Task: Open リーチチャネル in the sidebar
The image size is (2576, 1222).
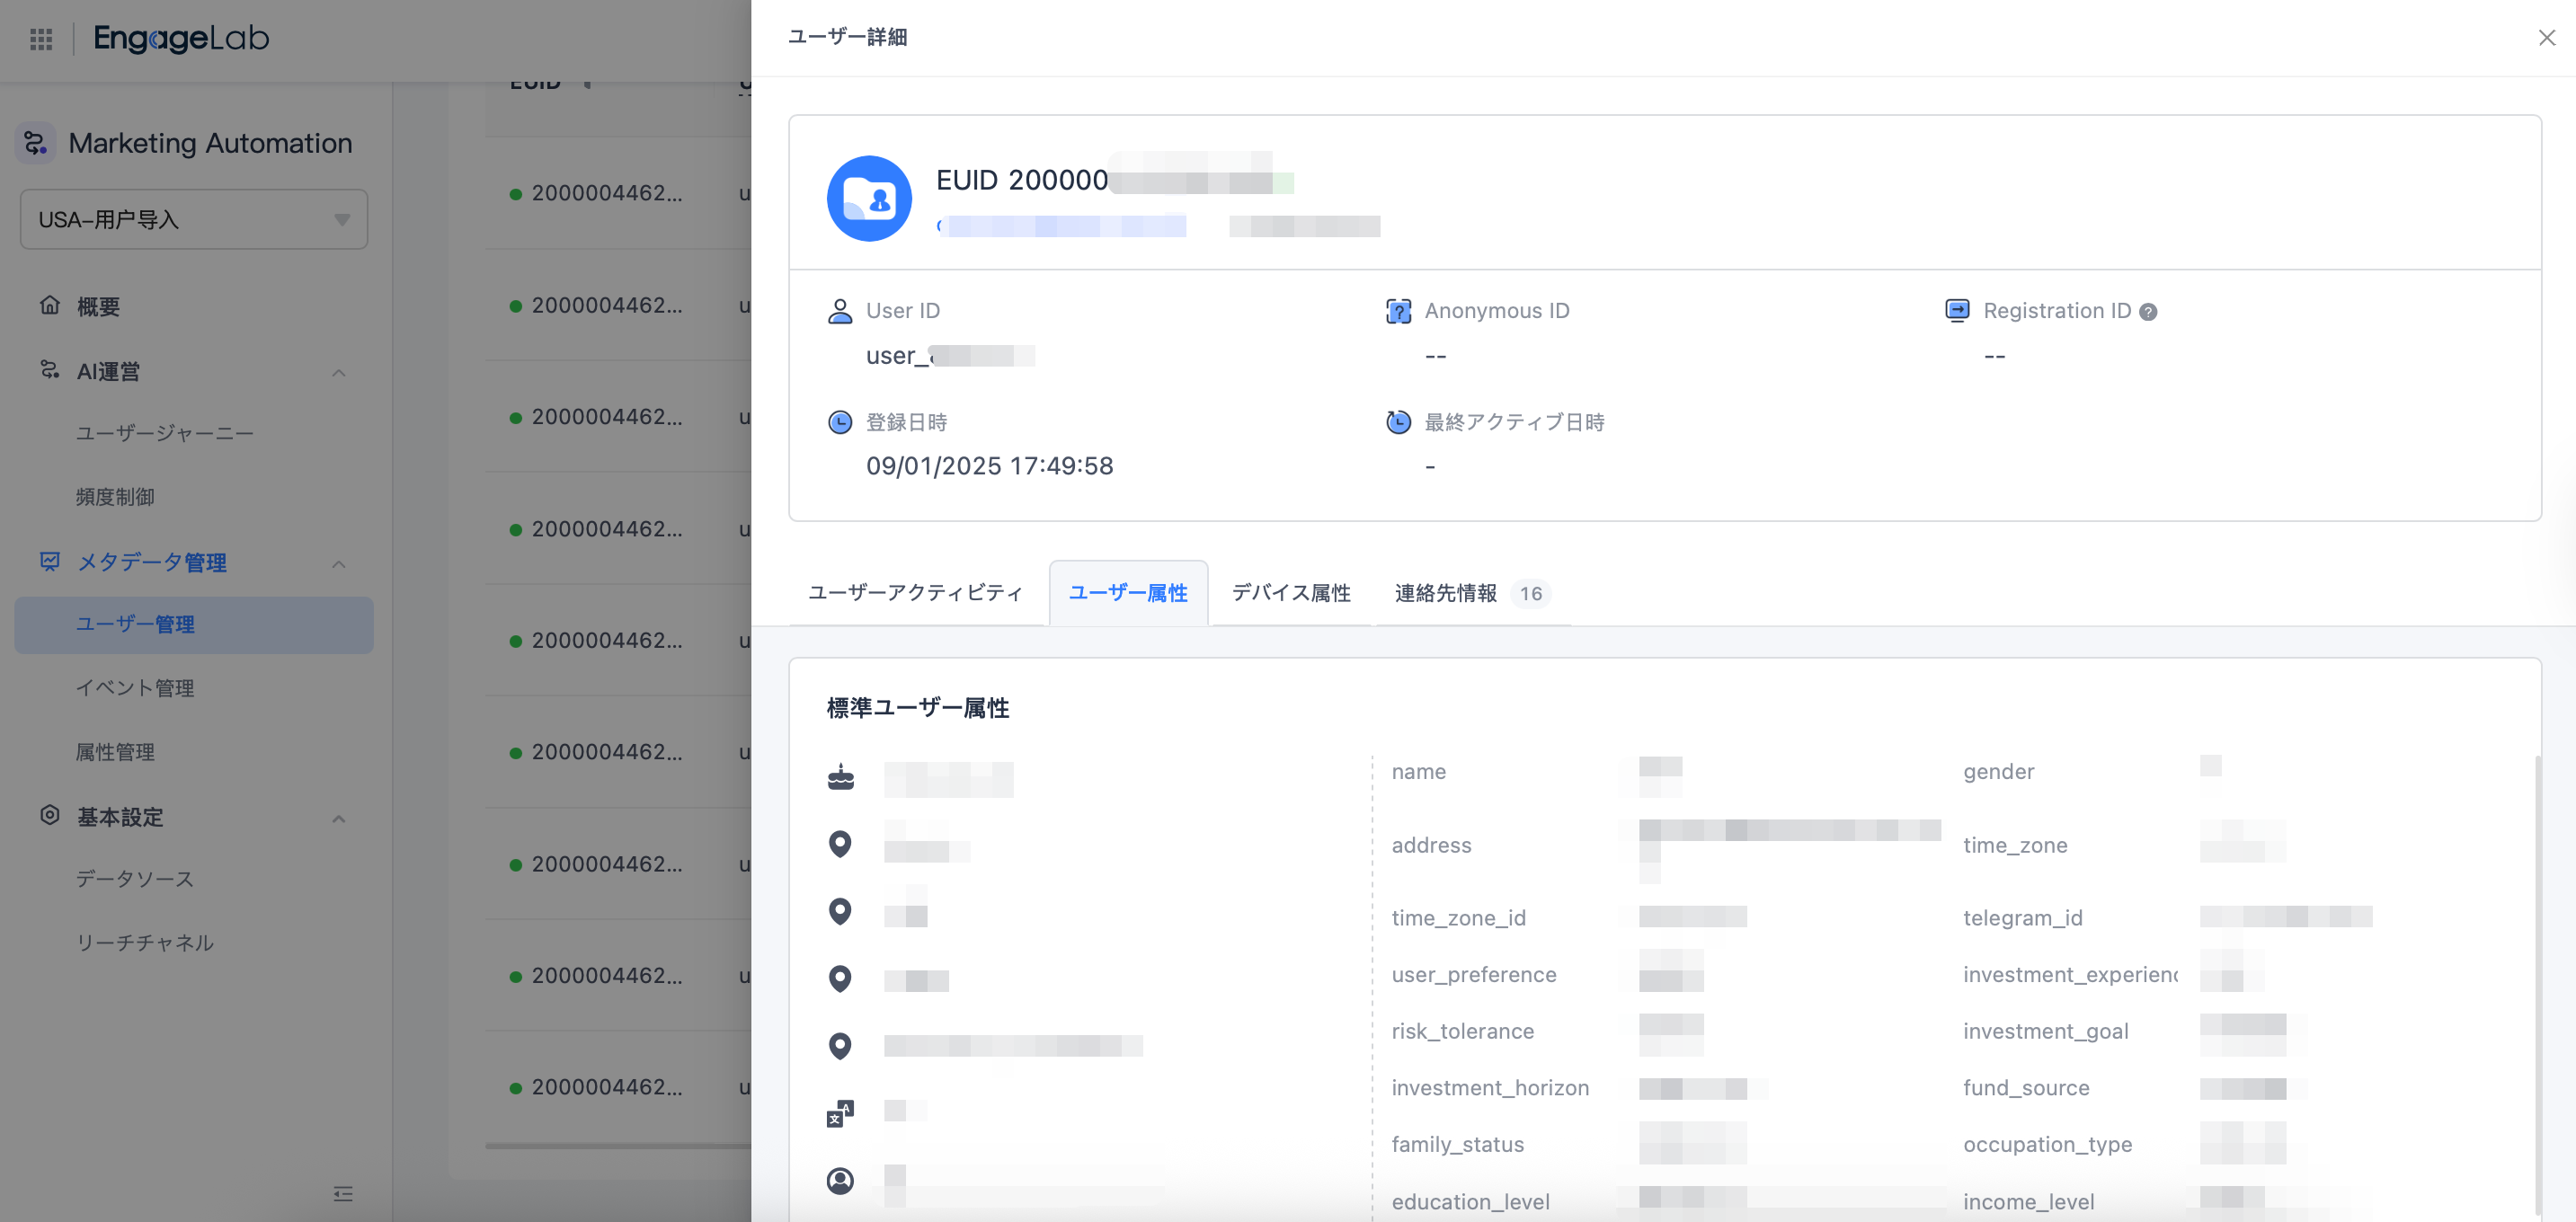Action: pyautogui.click(x=145, y=943)
